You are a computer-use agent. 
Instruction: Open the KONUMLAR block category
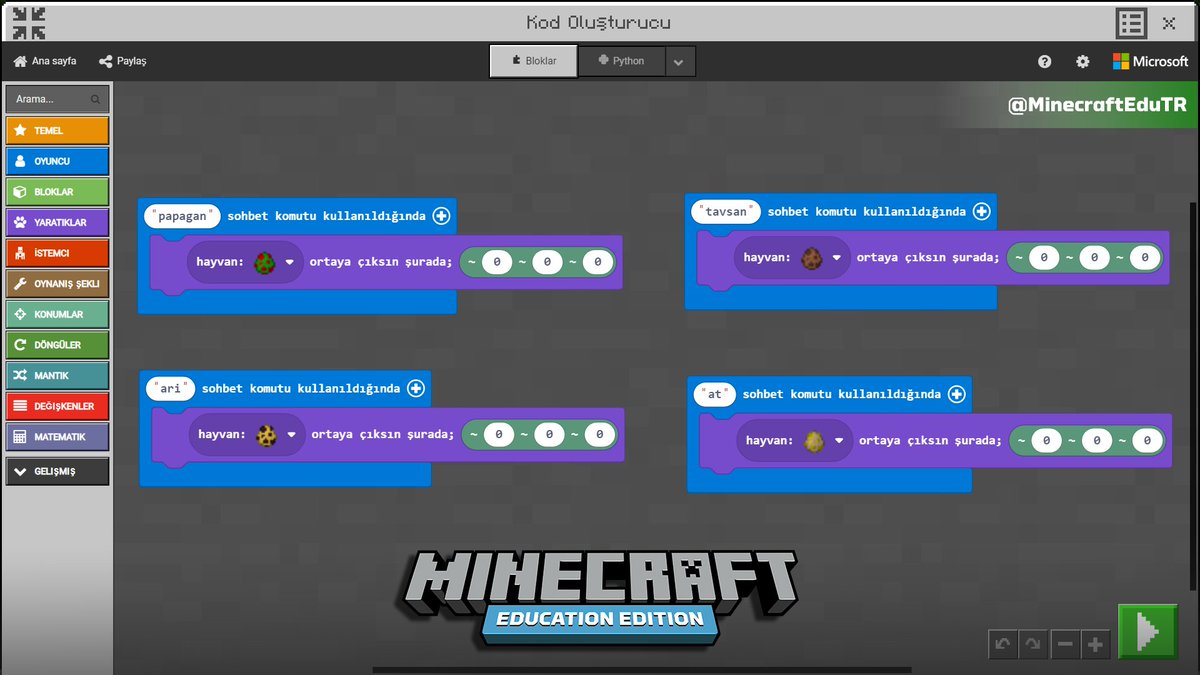[57, 314]
